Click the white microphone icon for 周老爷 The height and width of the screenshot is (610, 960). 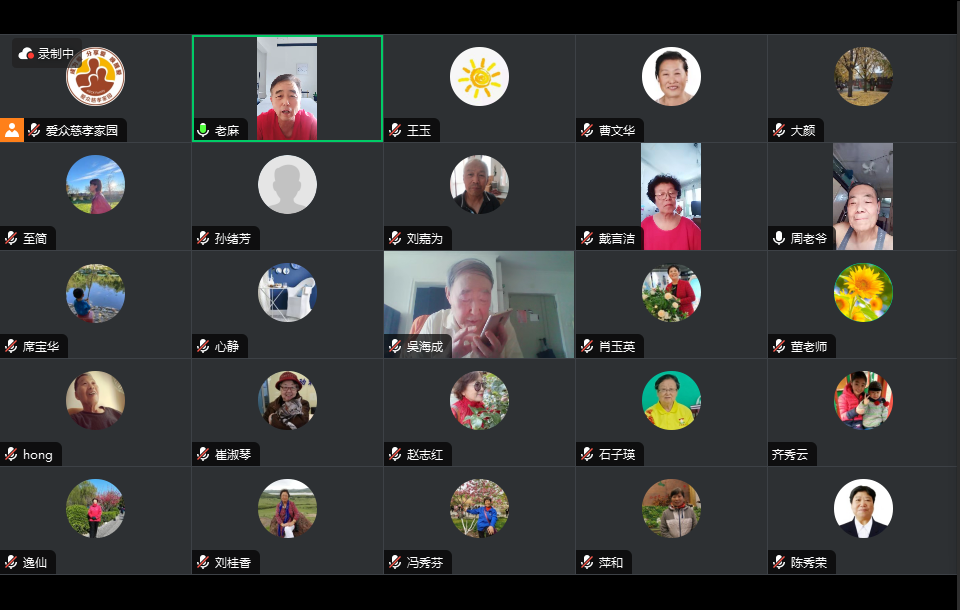[x=779, y=238]
